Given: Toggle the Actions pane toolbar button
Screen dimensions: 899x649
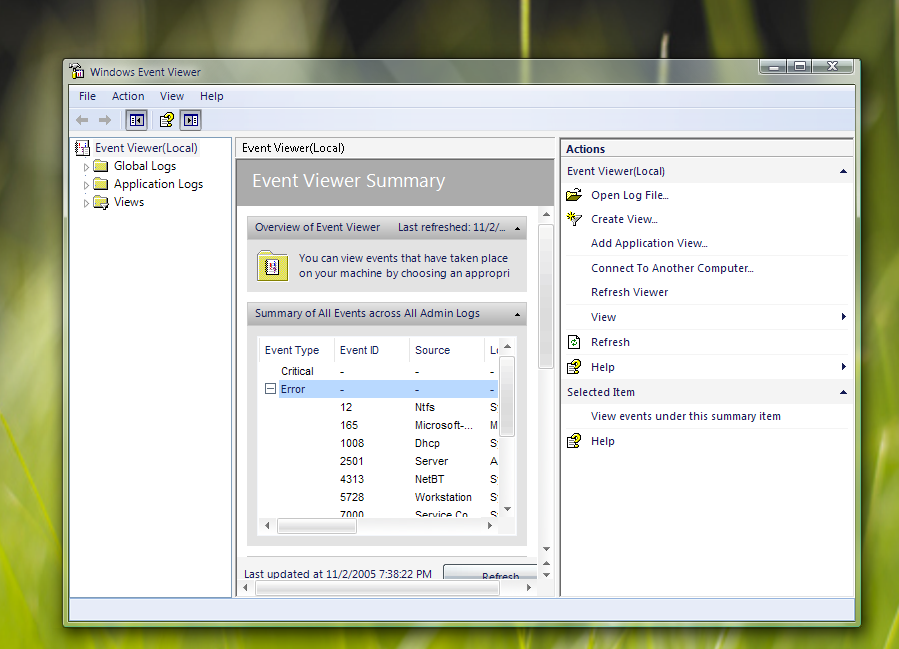Looking at the screenshot, I should click(x=190, y=120).
